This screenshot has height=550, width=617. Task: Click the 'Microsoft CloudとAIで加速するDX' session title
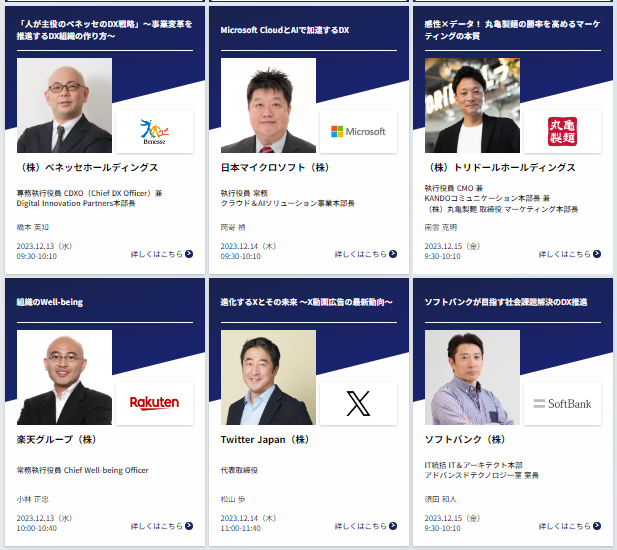[x=285, y=30]
